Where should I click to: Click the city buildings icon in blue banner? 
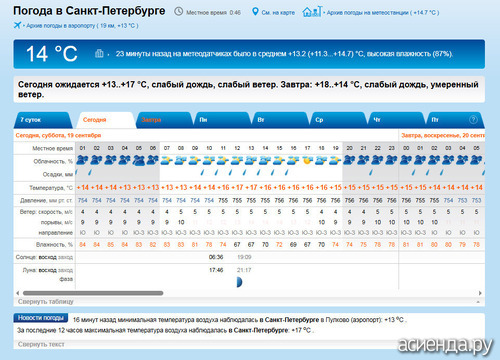tap(99, 53)
